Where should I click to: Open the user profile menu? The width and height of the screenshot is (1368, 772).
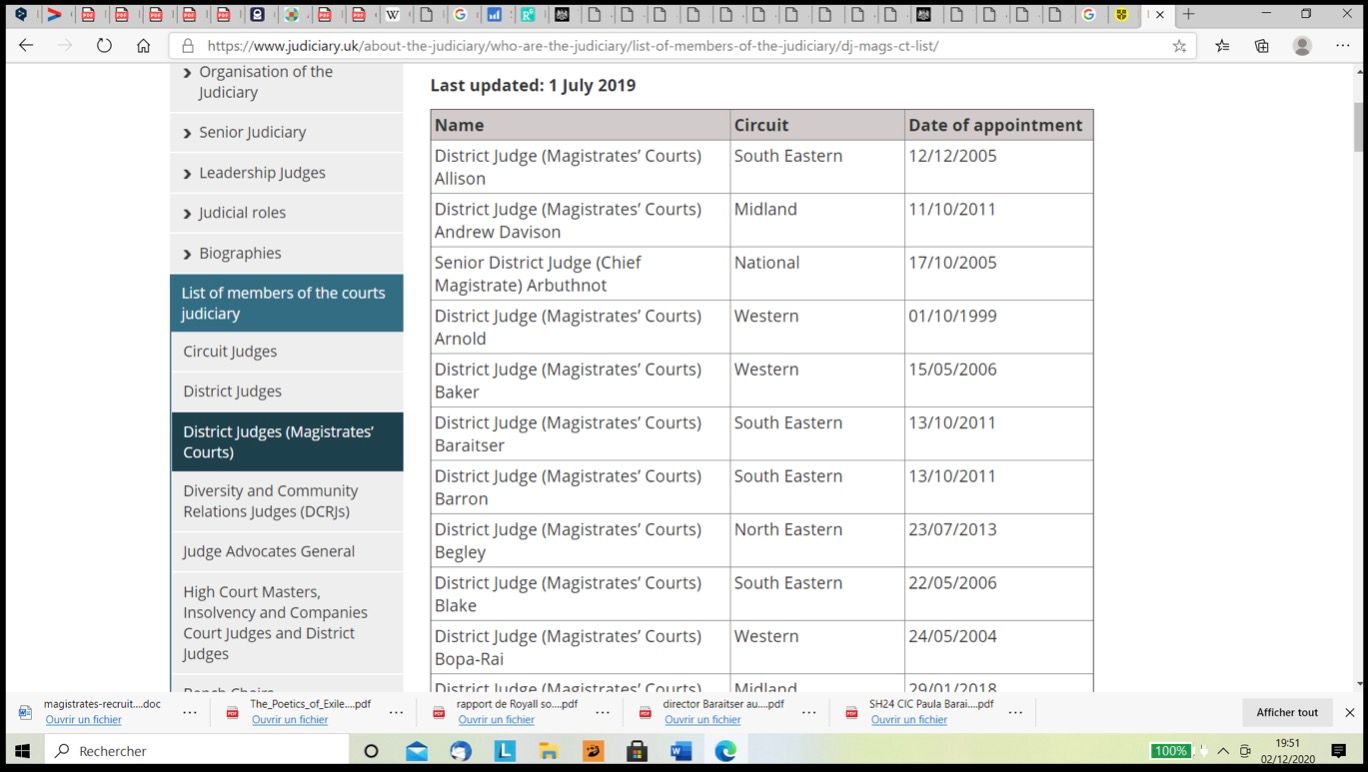(x=1302, y=46)
